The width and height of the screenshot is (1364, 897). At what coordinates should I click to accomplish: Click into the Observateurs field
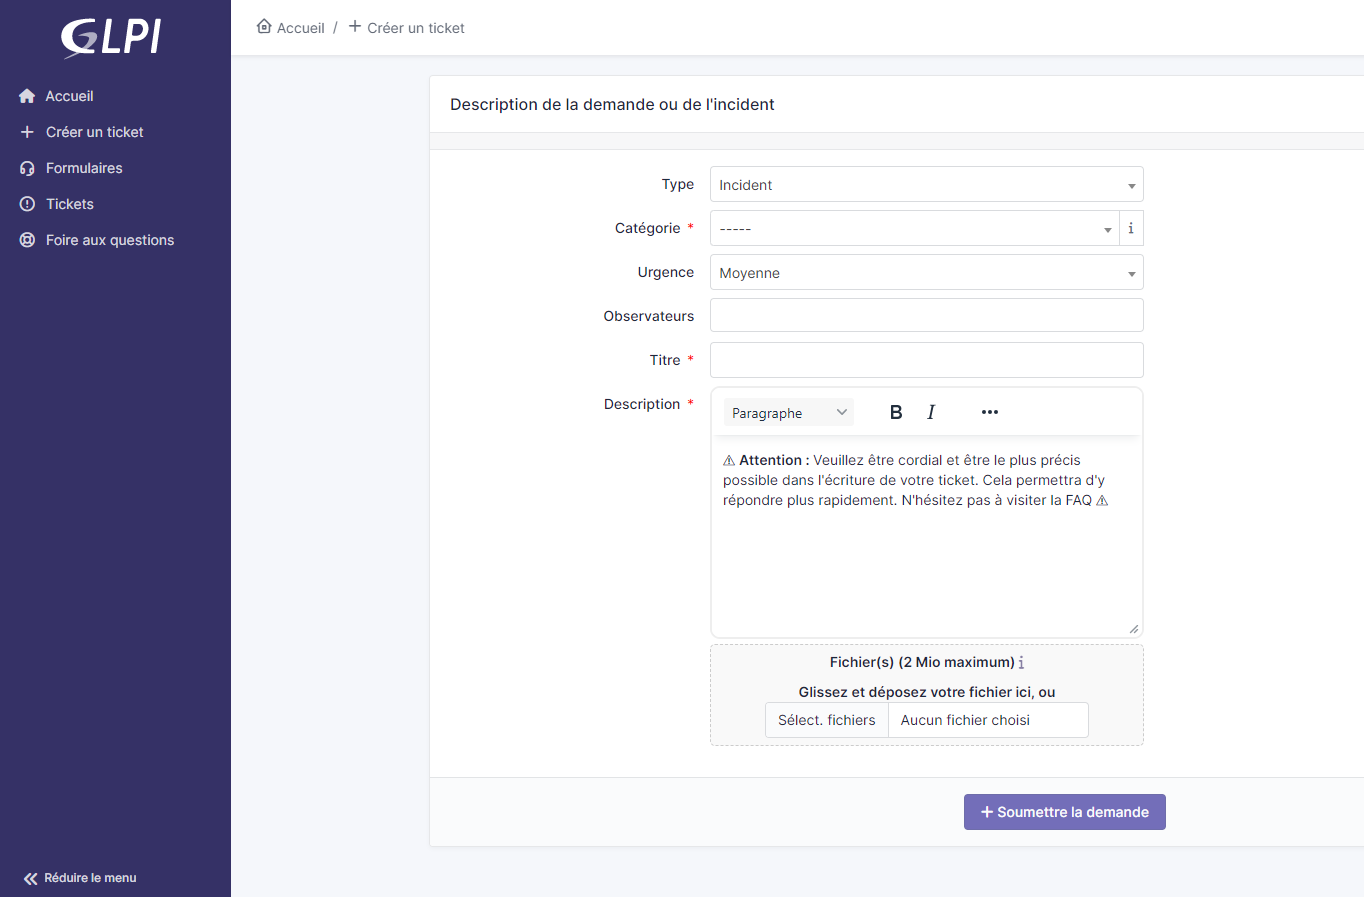tap(926, 316)
